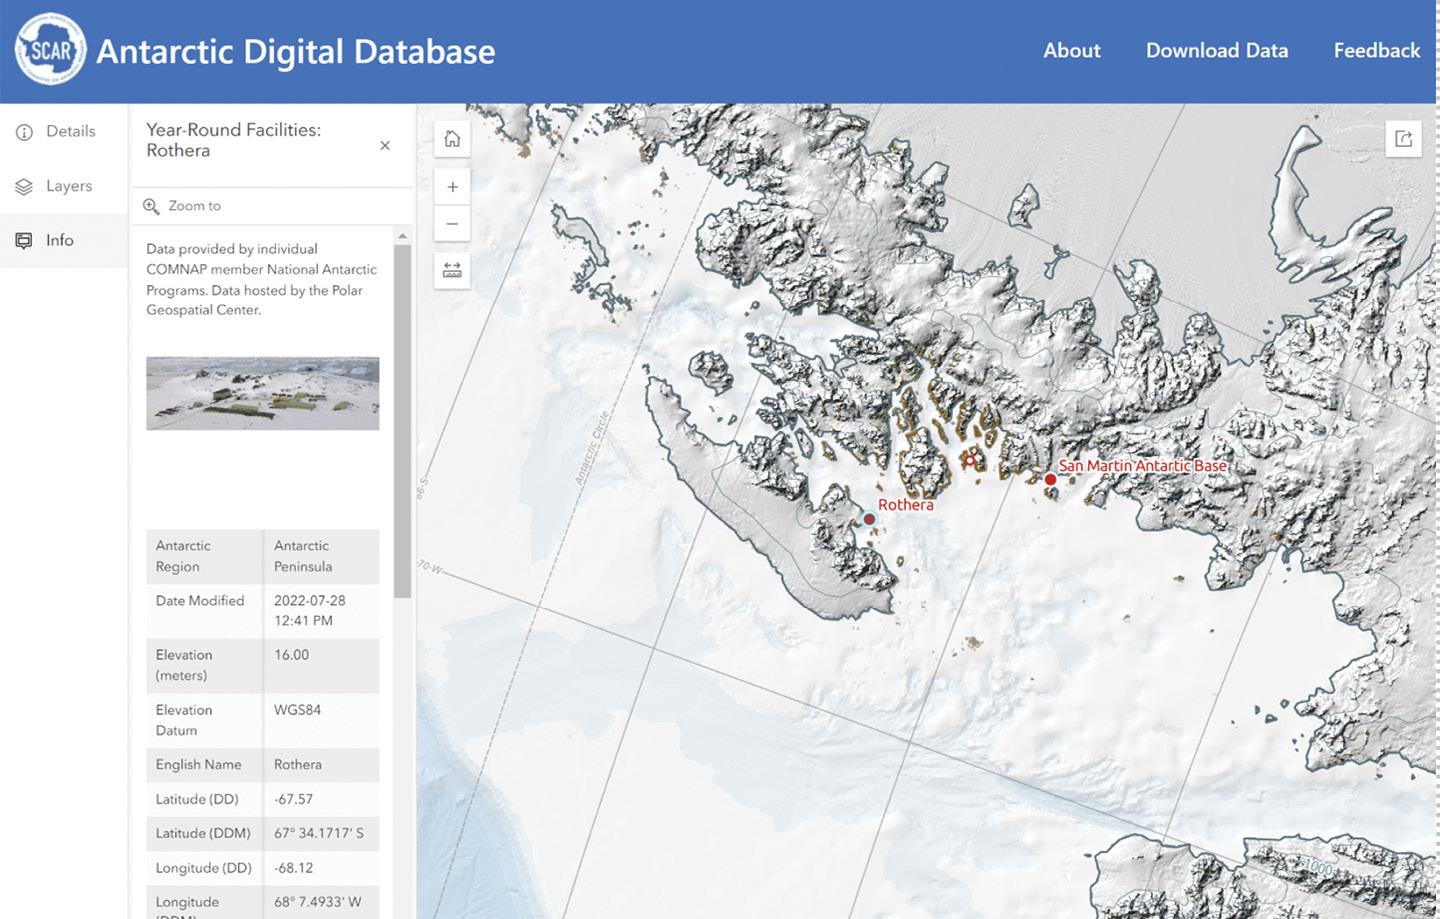The width and height of the screenshot is (1440, 919).
Task: Select the Rothera station marker on map
Action: click(869, 519)
